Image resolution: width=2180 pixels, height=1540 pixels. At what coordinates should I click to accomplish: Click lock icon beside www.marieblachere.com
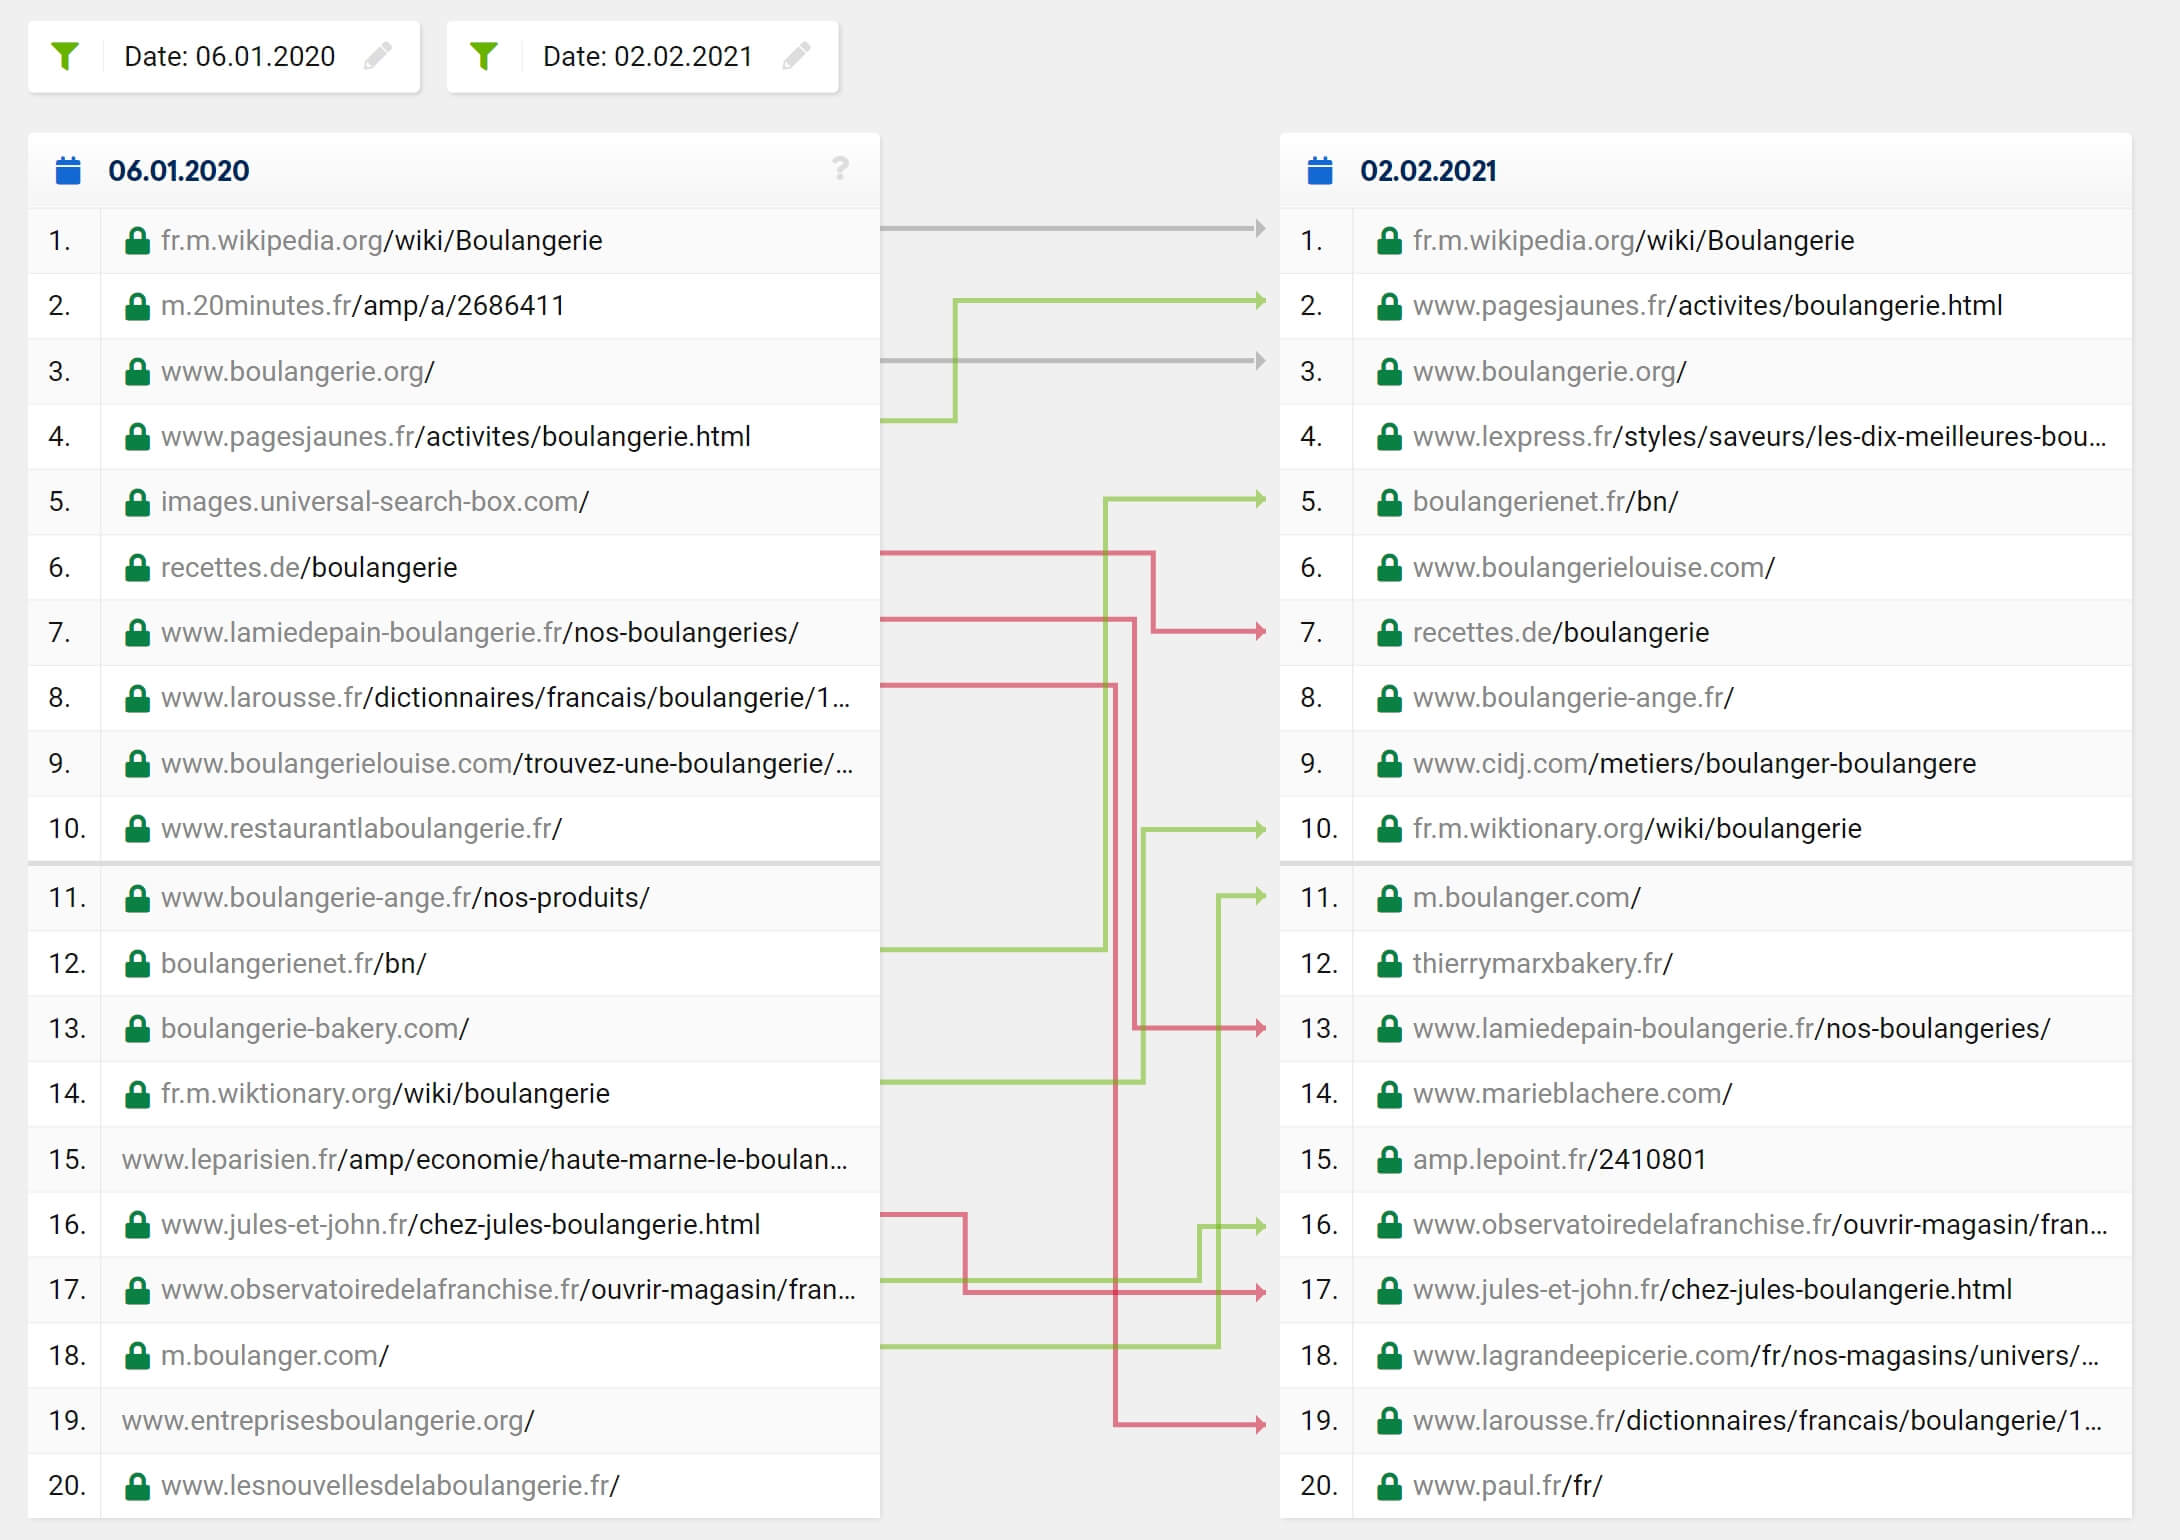point(1389,1094)
